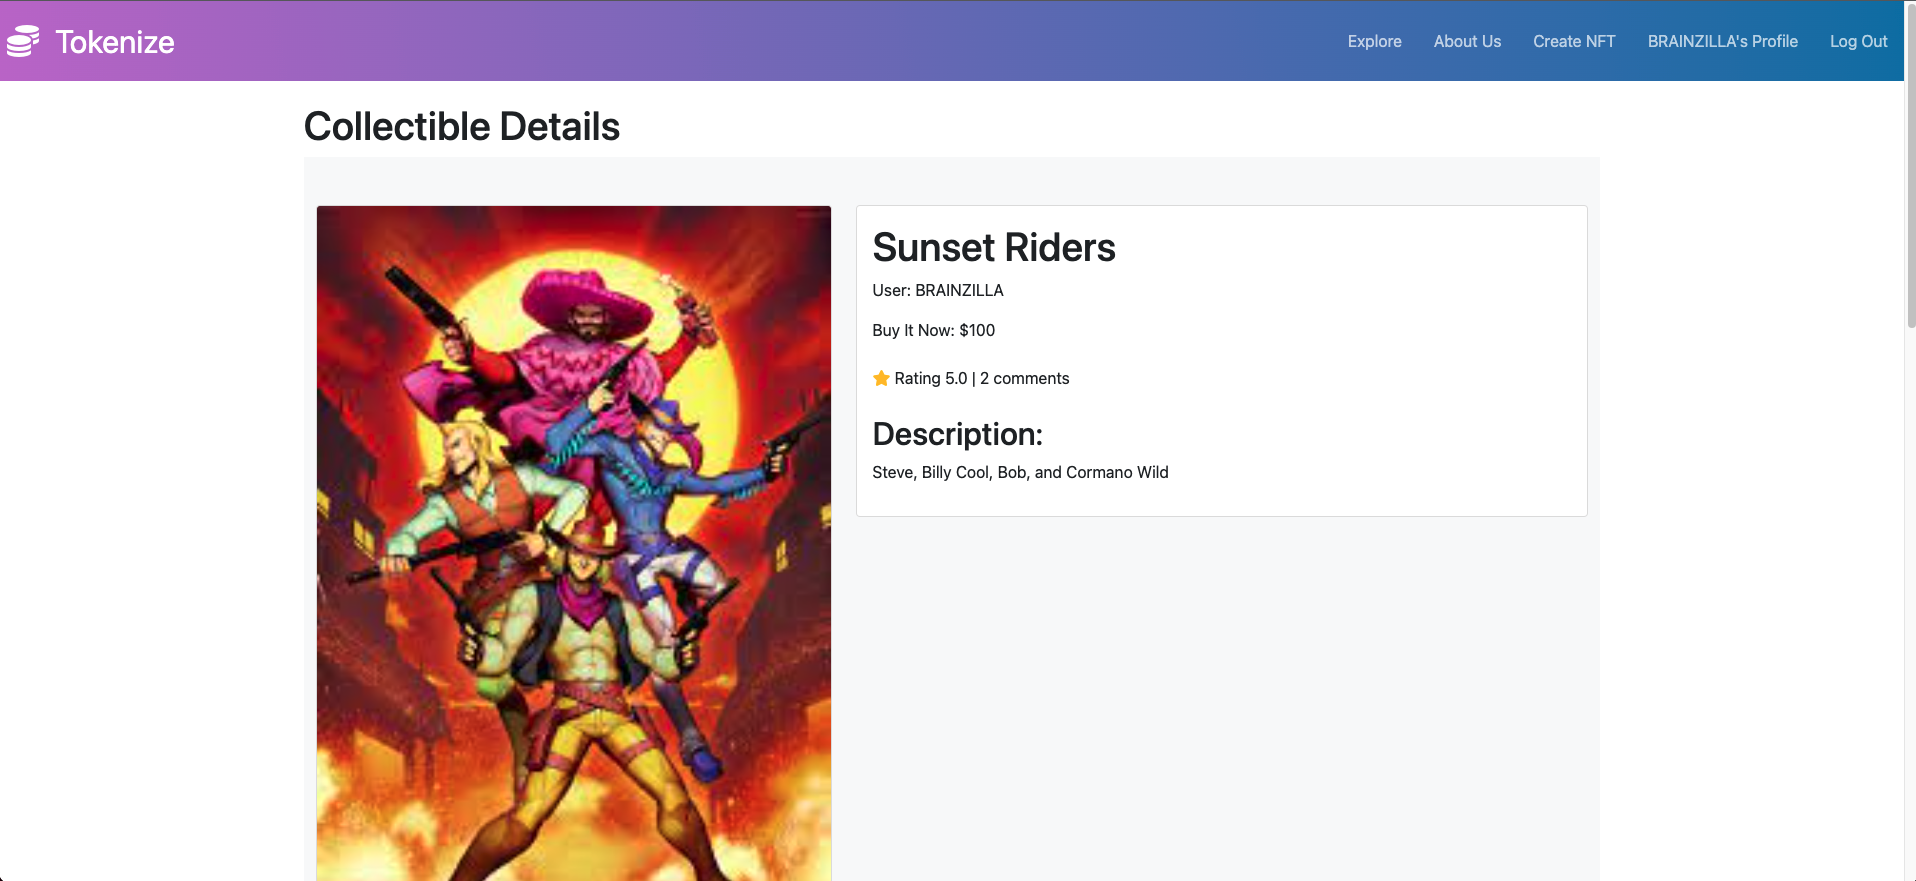View BRAINZILLA's Profile
This screenshot has height=881, width=1916.
click(1722, 41)
